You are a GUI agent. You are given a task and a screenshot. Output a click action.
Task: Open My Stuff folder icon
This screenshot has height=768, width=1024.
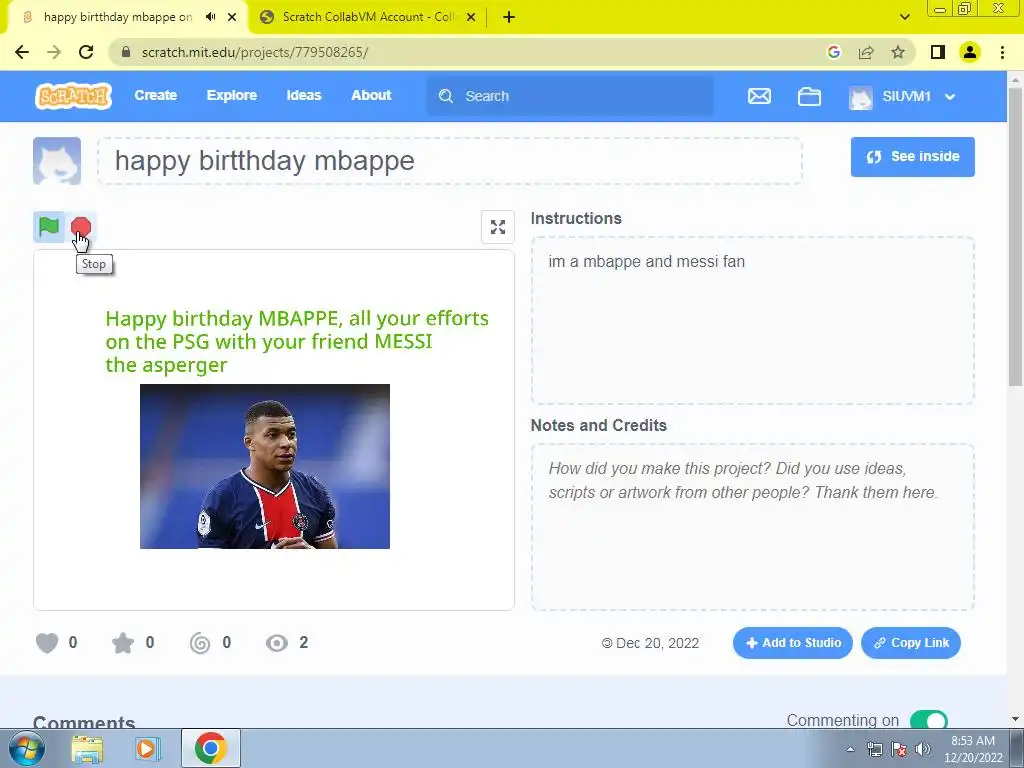pyautogui.click(x=809, y=96)
